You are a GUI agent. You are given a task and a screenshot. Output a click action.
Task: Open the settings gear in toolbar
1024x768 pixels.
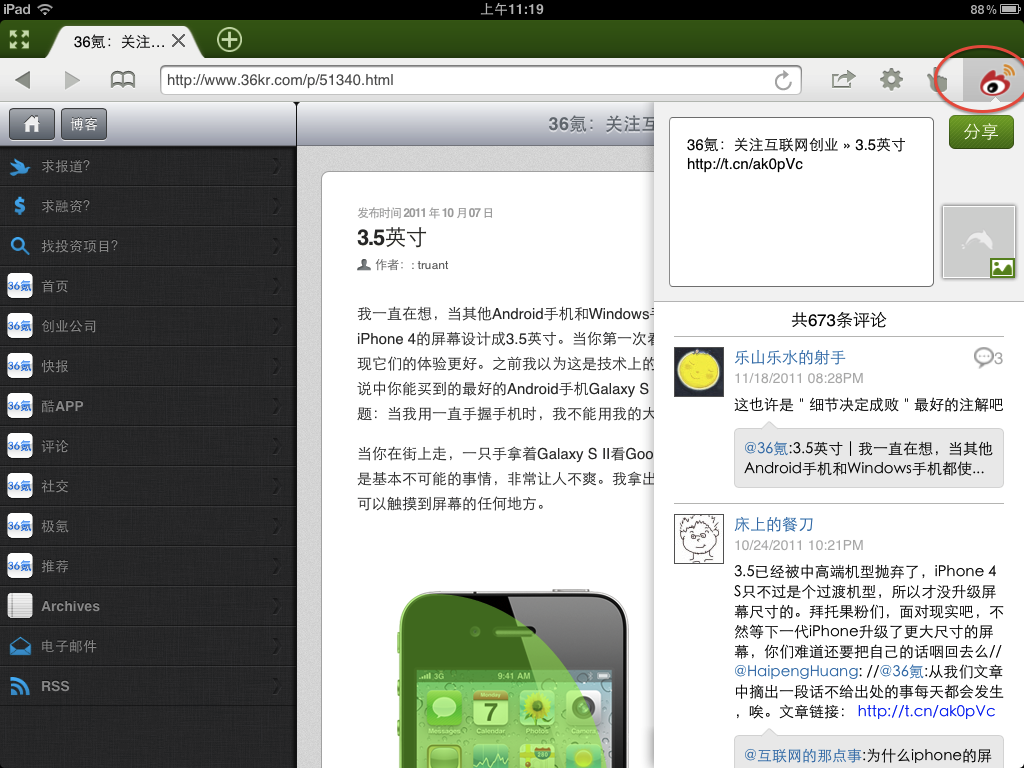point(891,80)
